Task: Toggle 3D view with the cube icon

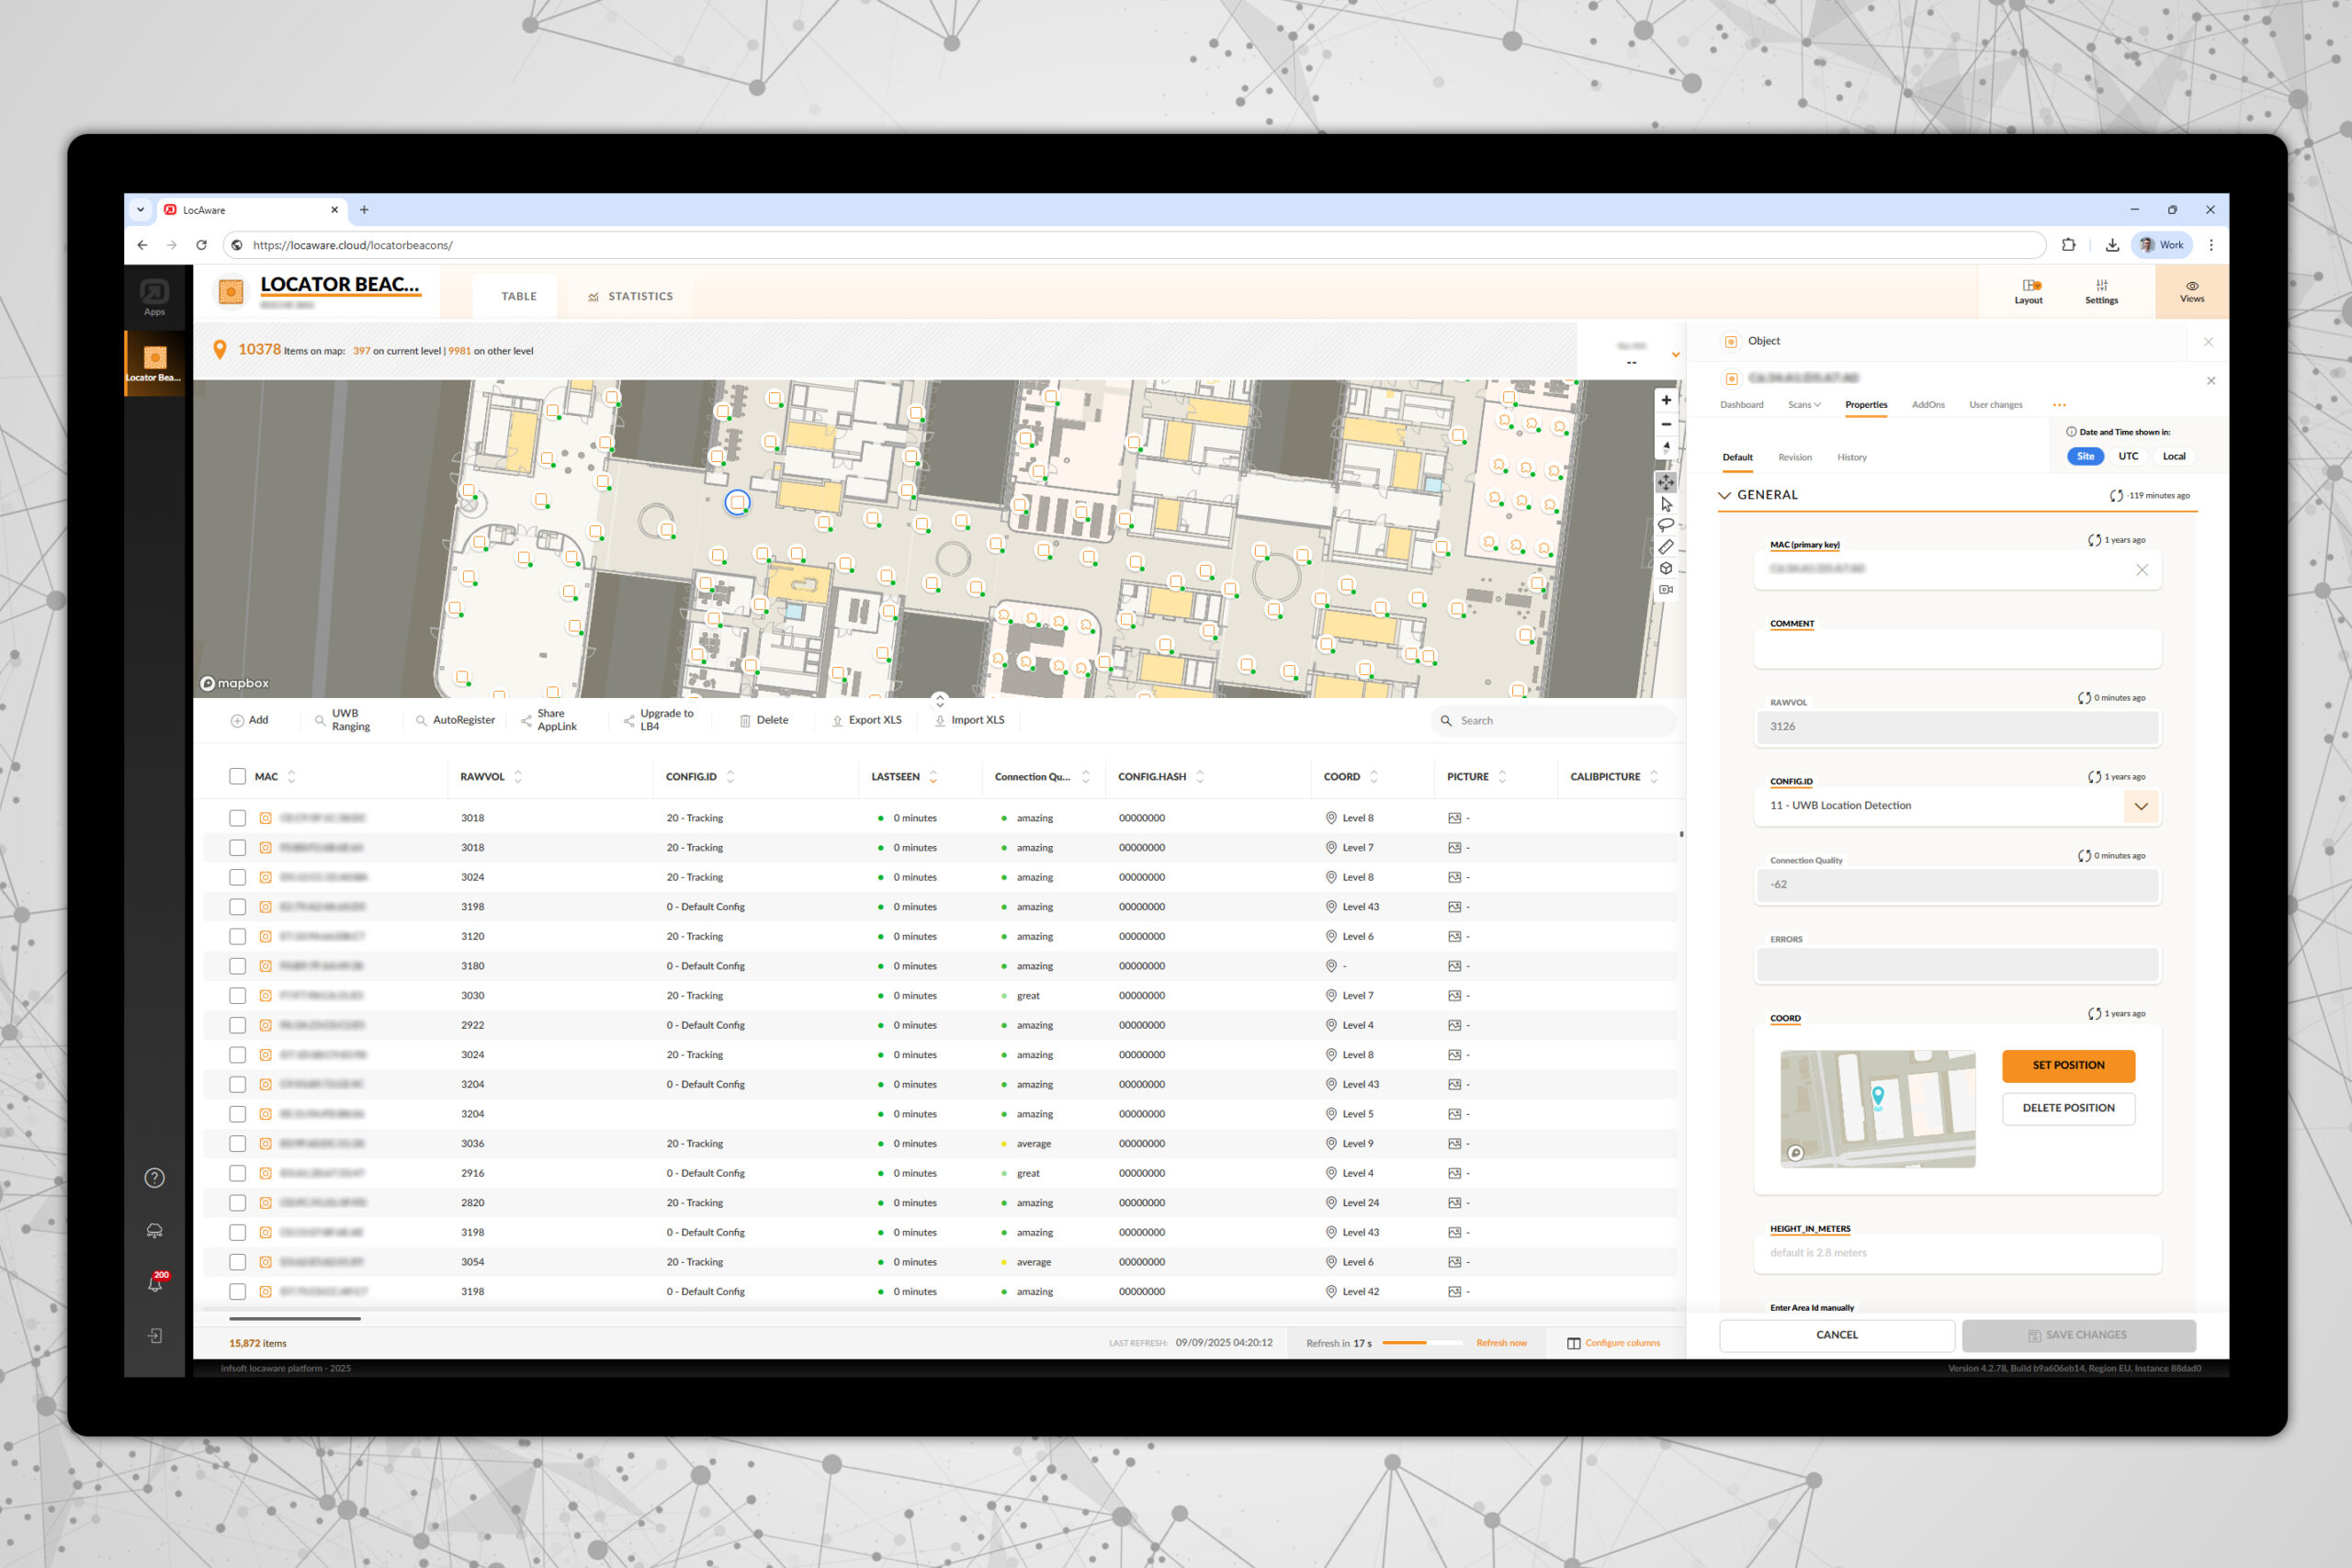Action: tap(1666, 567)
